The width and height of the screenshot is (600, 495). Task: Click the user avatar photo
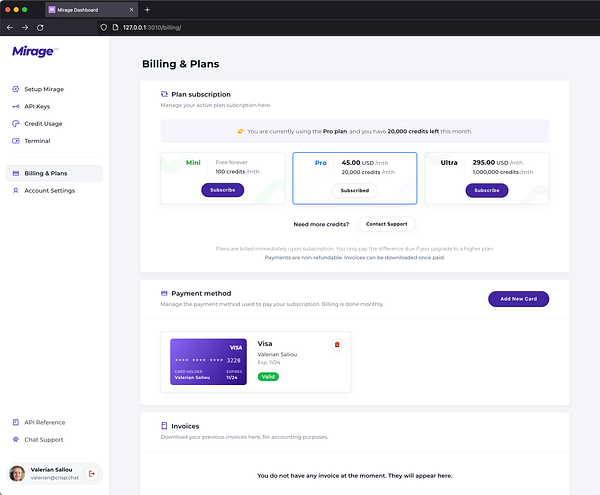[x=17, y=474]
